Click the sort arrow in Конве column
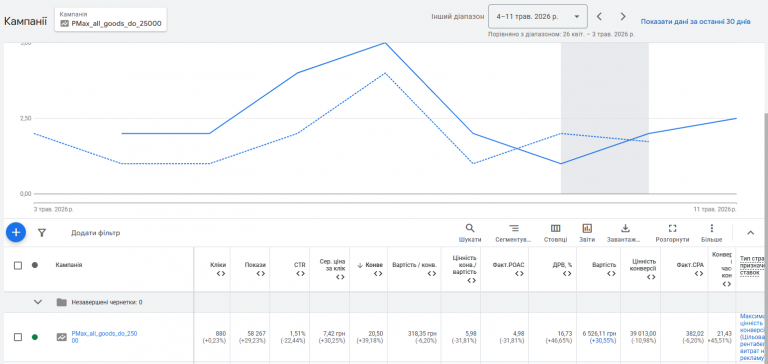This screenshot has height=364, width=768. tap(360, 265)
